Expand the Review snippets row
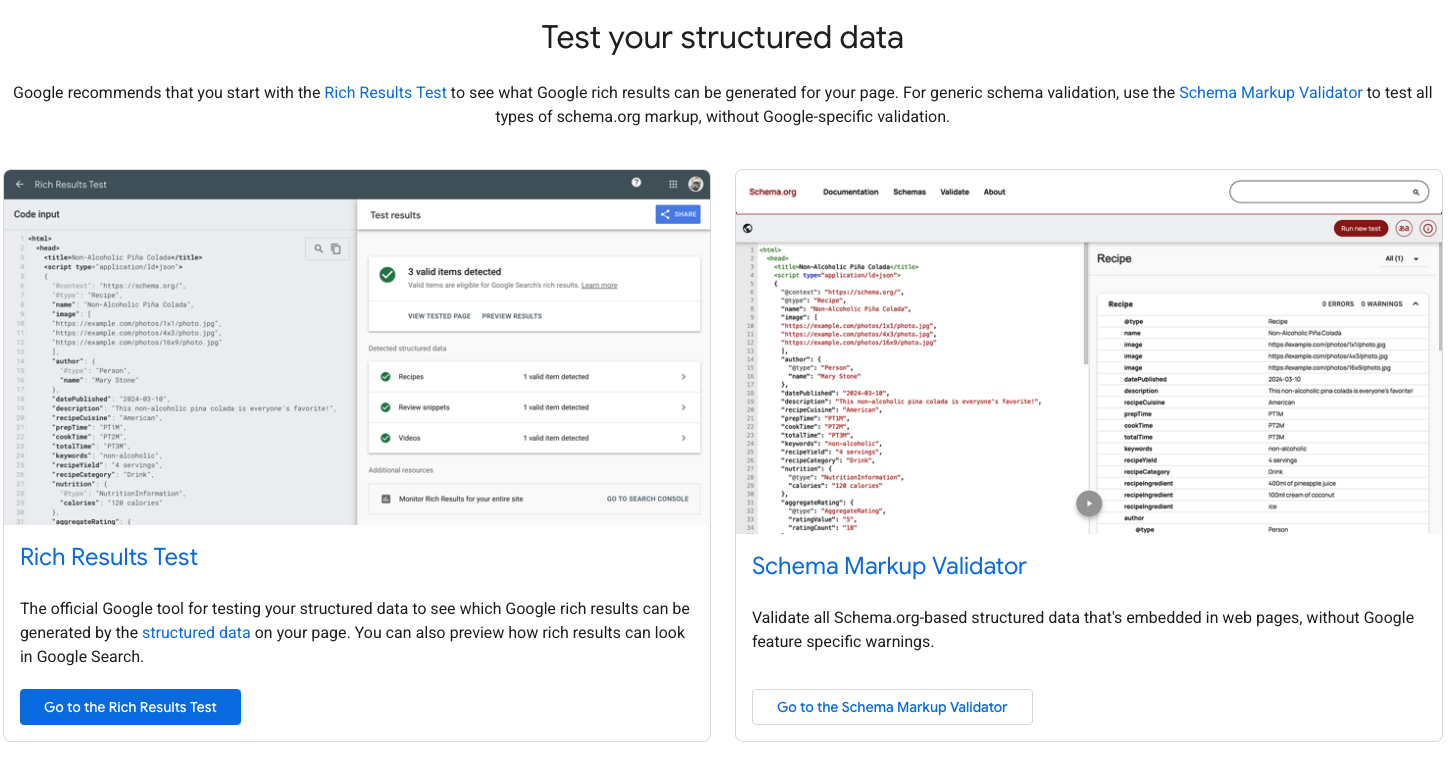 click(x=683, y=408)
